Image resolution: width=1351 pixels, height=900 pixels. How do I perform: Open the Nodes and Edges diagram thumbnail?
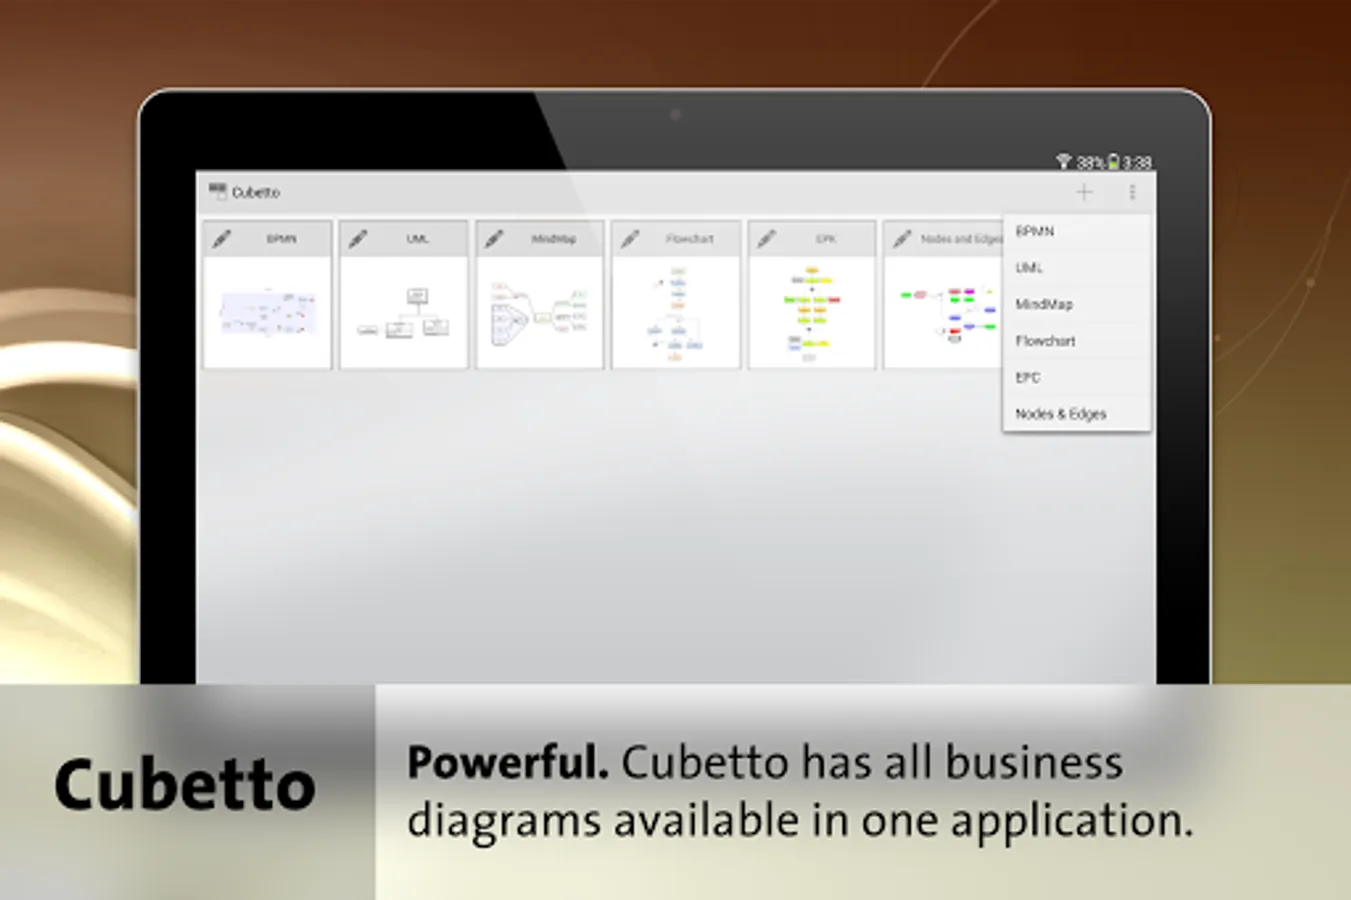click(943, 312)
